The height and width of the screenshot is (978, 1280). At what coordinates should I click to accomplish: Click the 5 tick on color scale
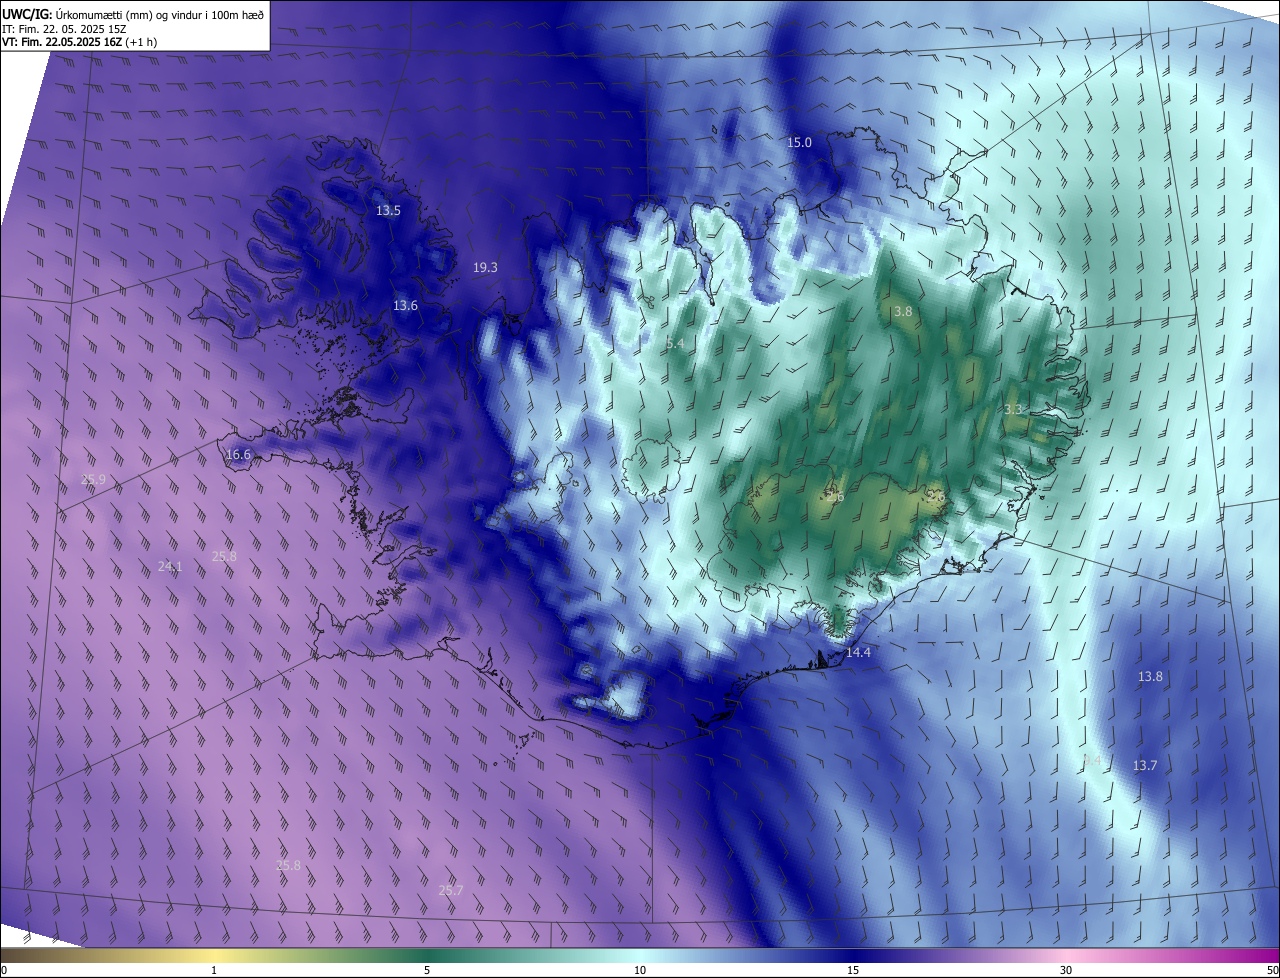pyautogui.click(x=427, y=970)
